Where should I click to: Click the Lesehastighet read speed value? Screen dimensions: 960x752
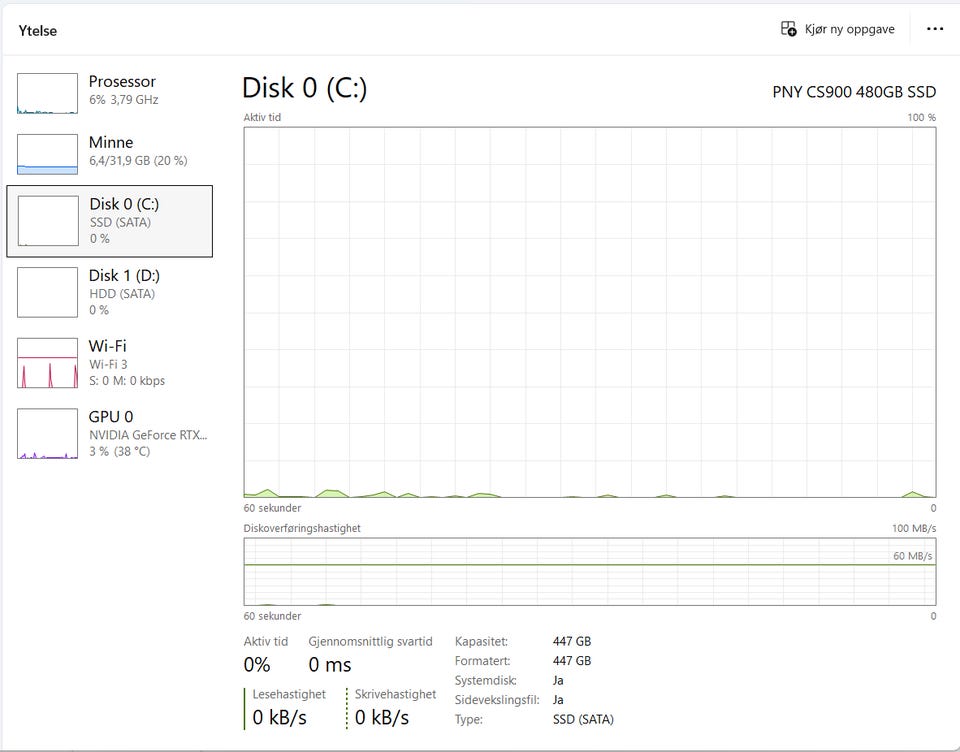click(x=279, y=717)
